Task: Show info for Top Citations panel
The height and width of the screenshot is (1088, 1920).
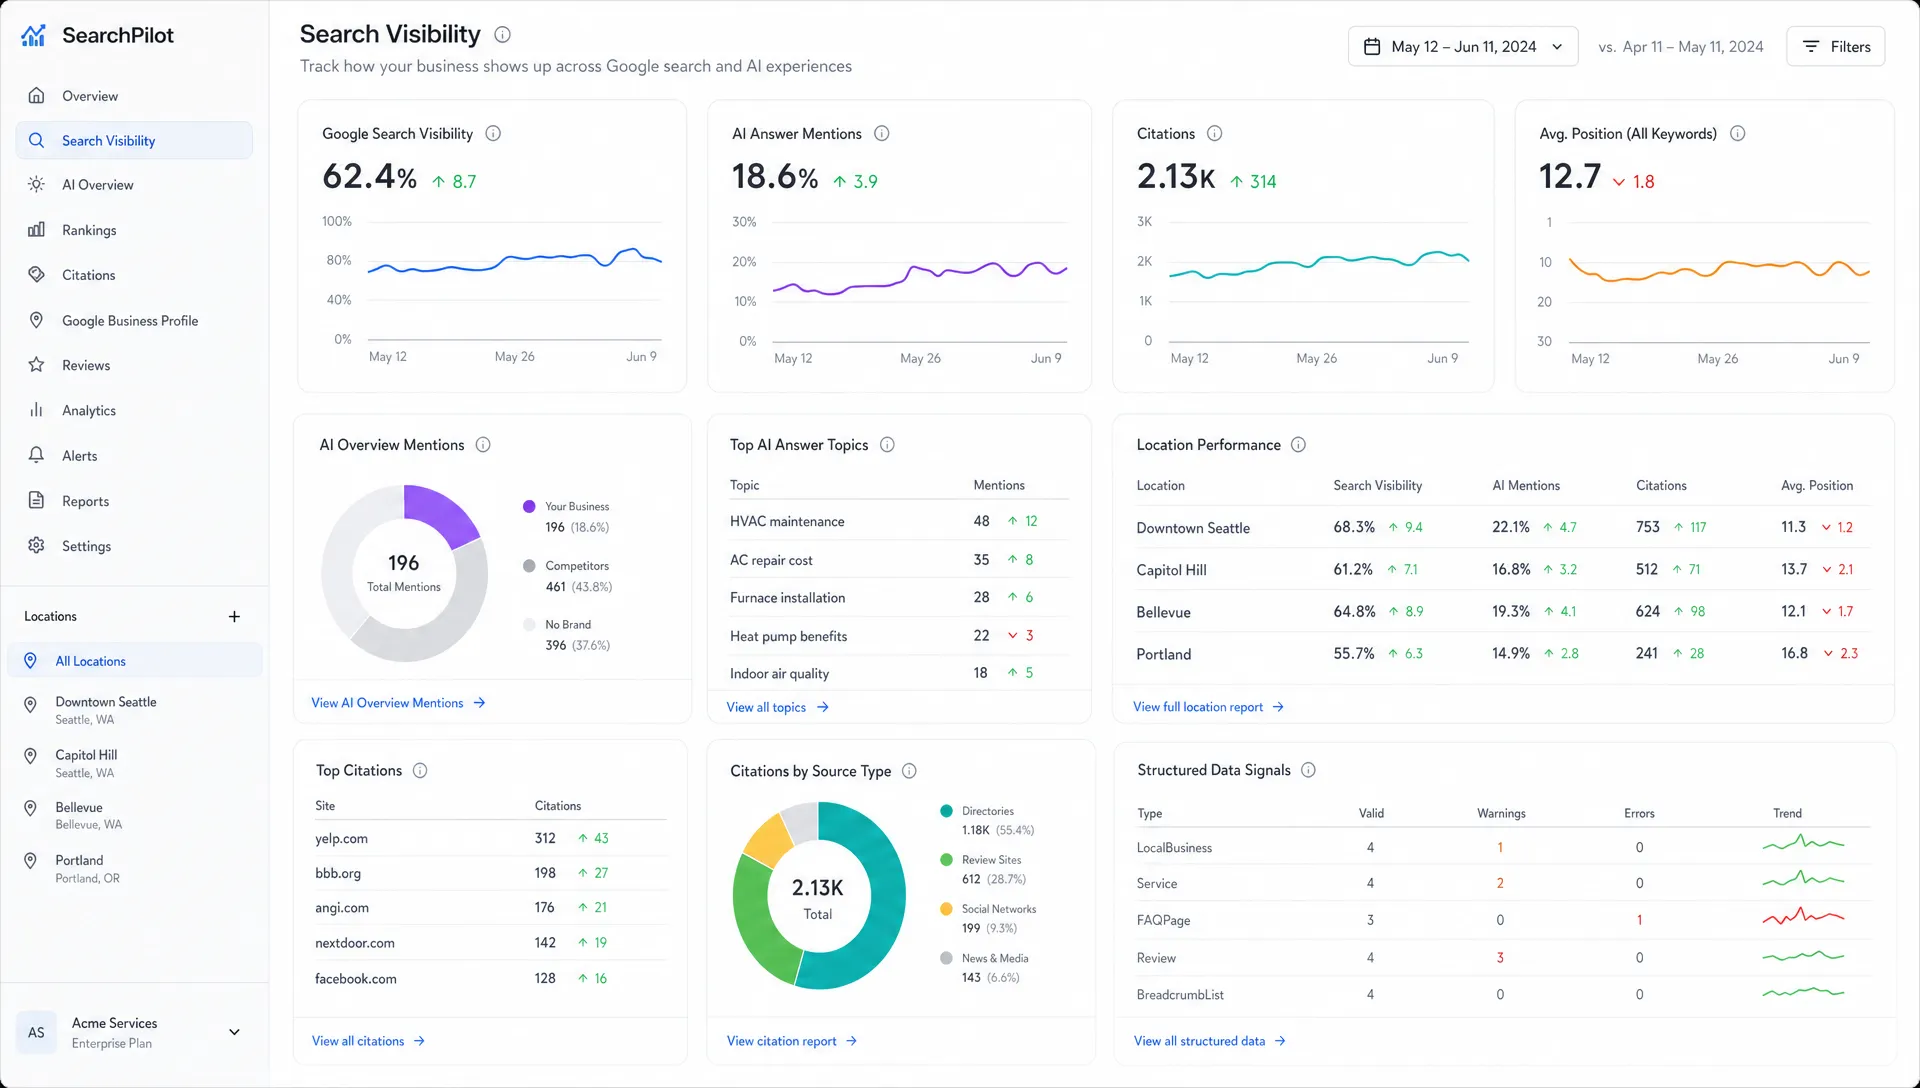Action: [420, 771]
